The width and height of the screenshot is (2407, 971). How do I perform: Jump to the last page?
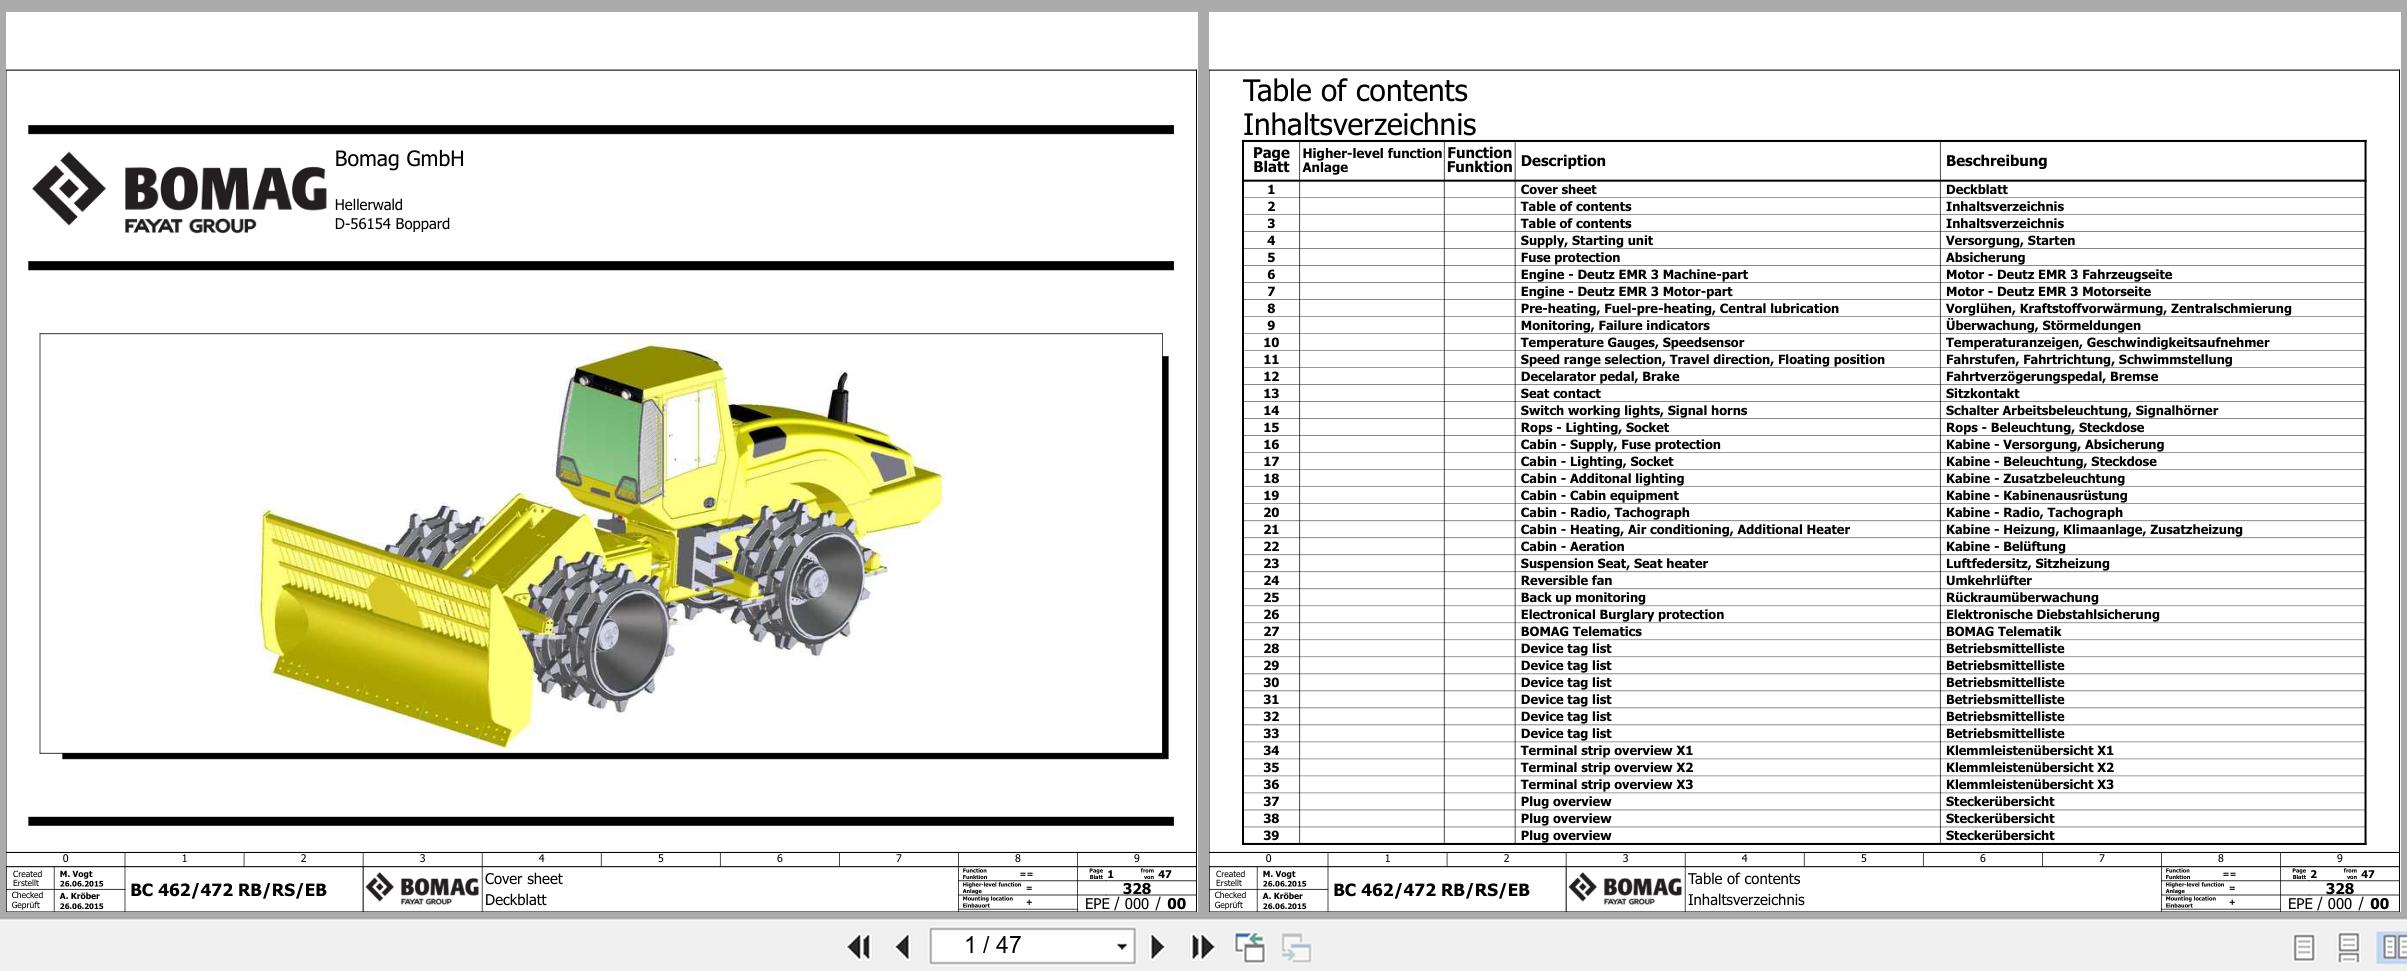[1202, 946]
